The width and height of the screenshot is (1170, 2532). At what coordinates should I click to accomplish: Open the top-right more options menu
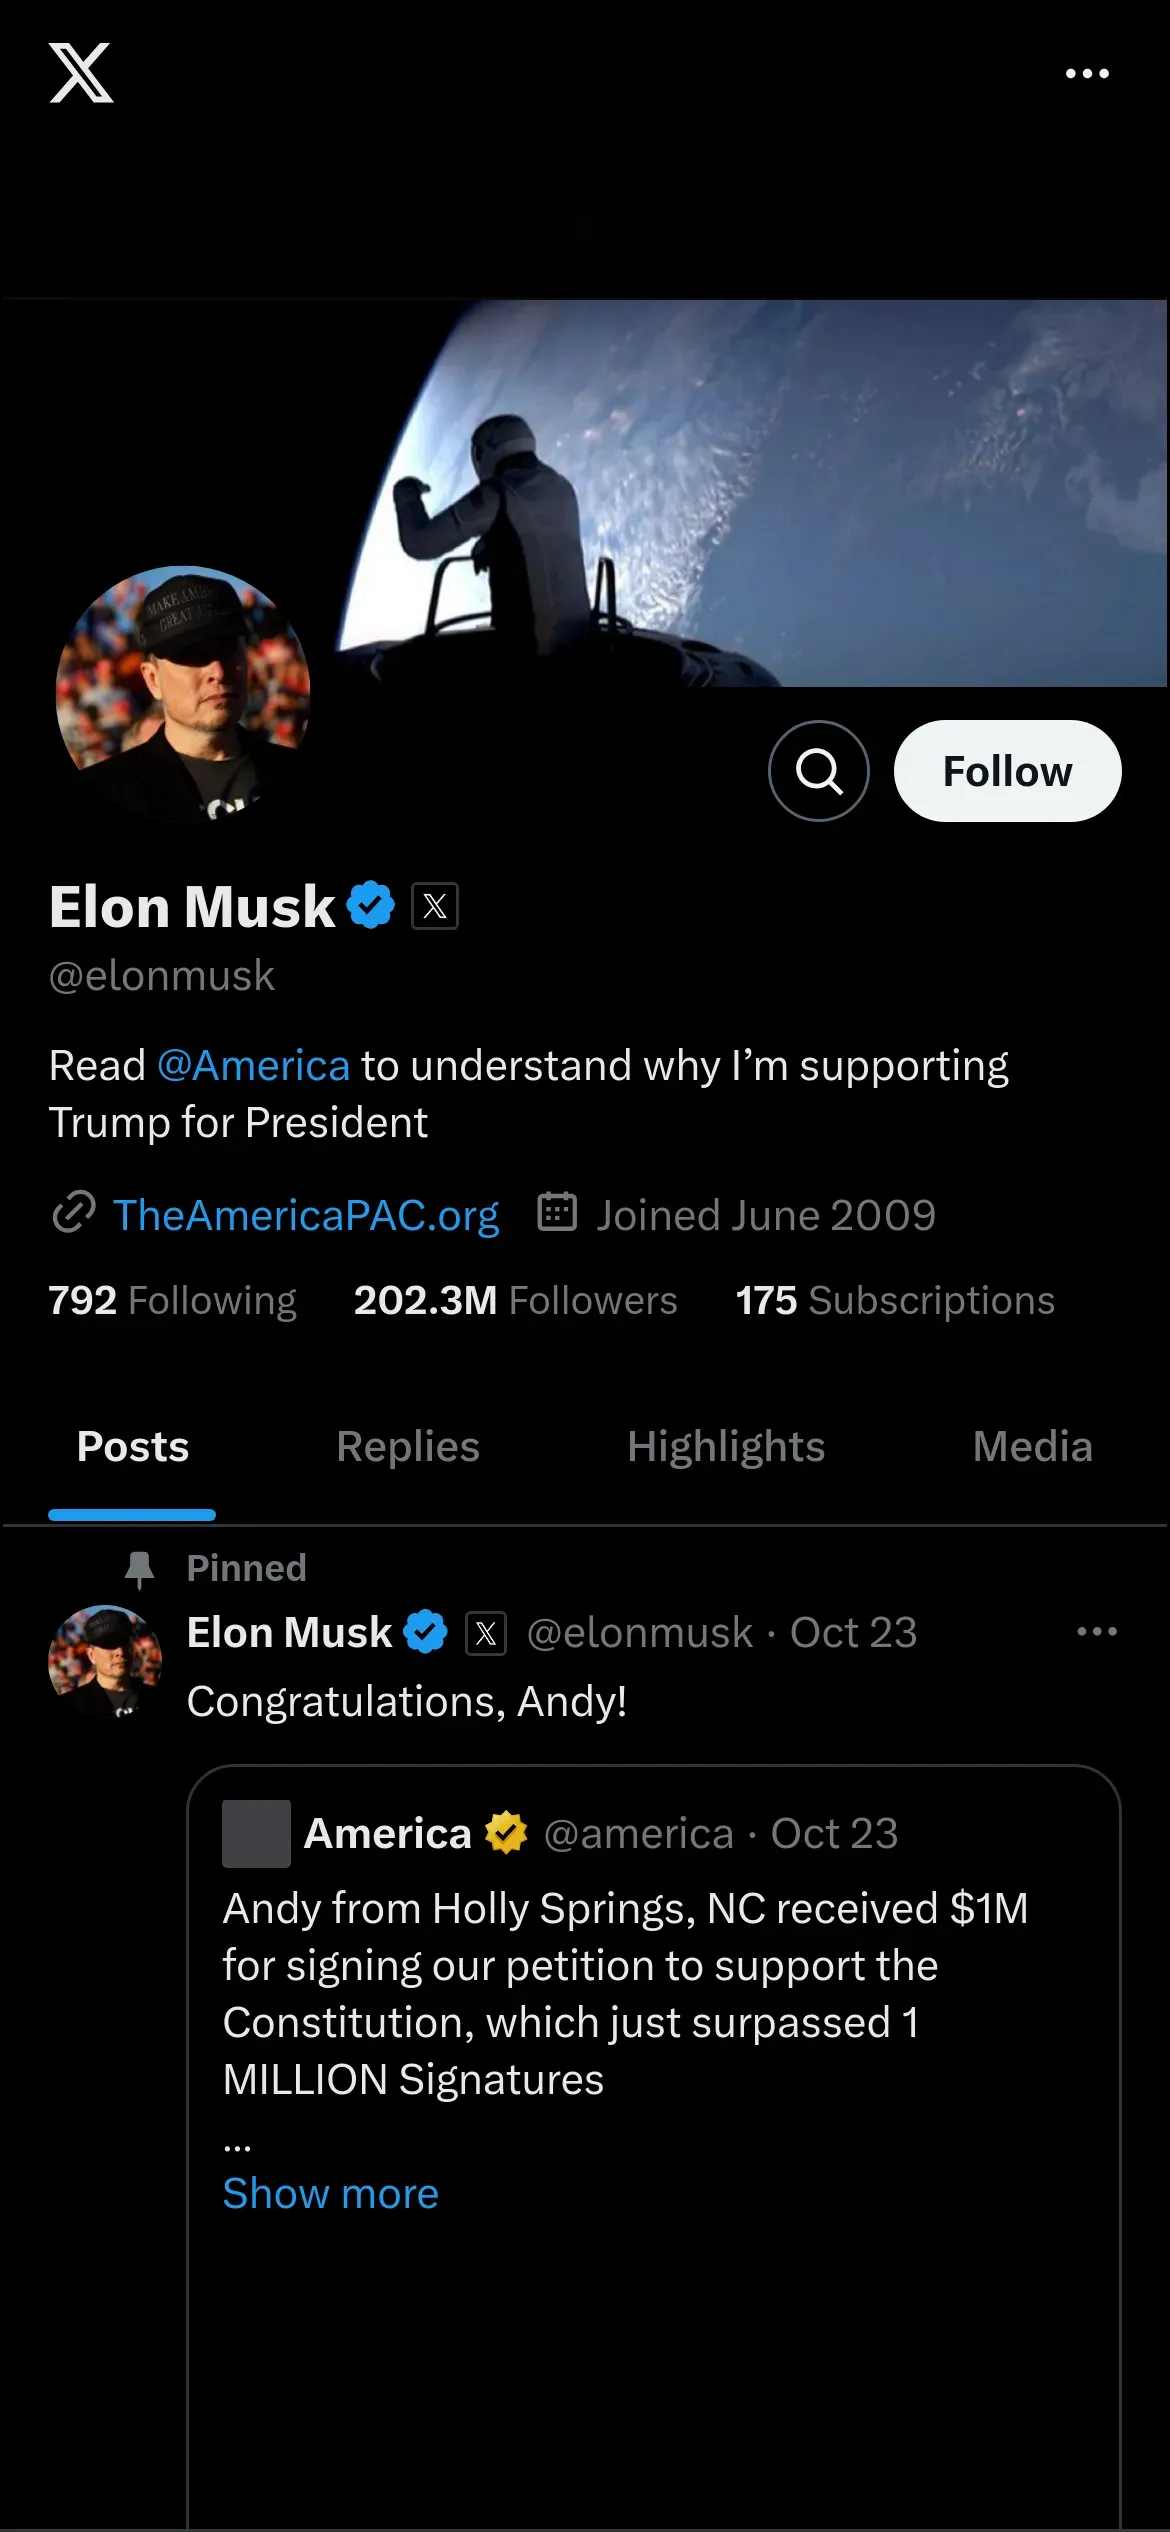tap(1087, 73)
